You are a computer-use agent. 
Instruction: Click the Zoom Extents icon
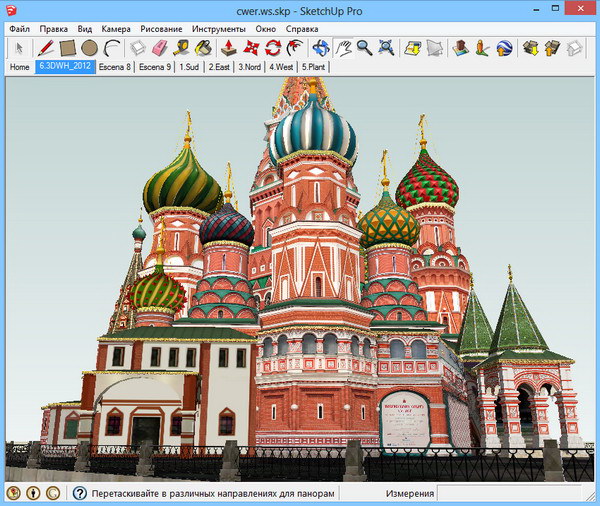click(x=387, y=47)
